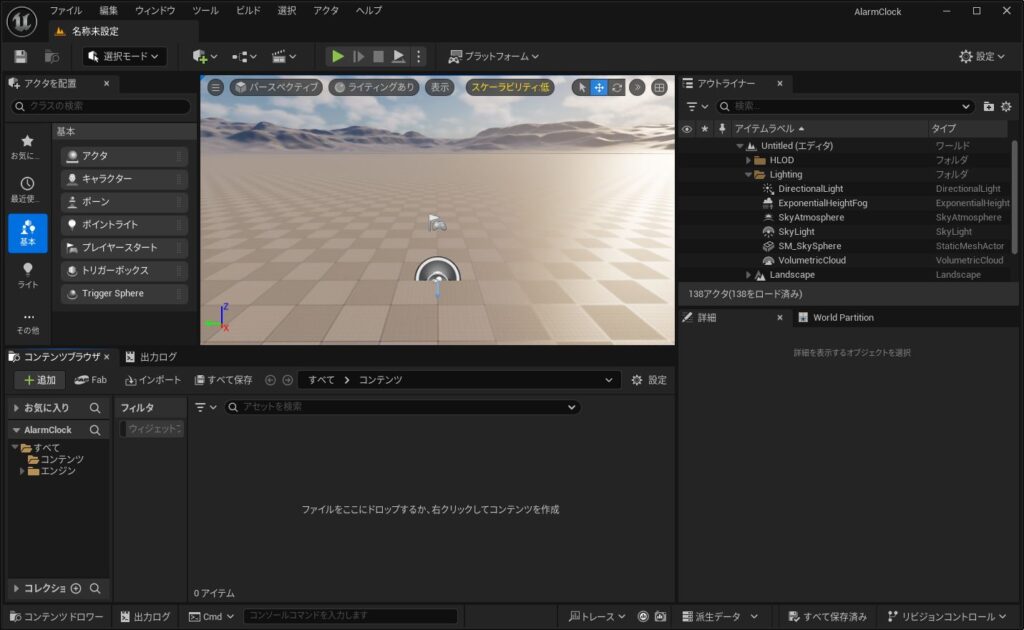
Task: Save the current level with disk icon
Action: (x=21, y=57)
